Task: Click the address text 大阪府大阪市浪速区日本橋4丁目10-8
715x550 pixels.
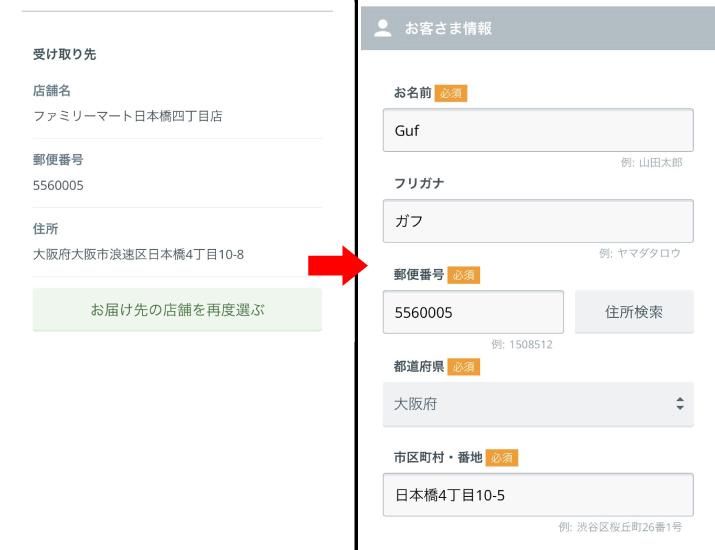Action: pyautogui.click(x=138, y=254)
